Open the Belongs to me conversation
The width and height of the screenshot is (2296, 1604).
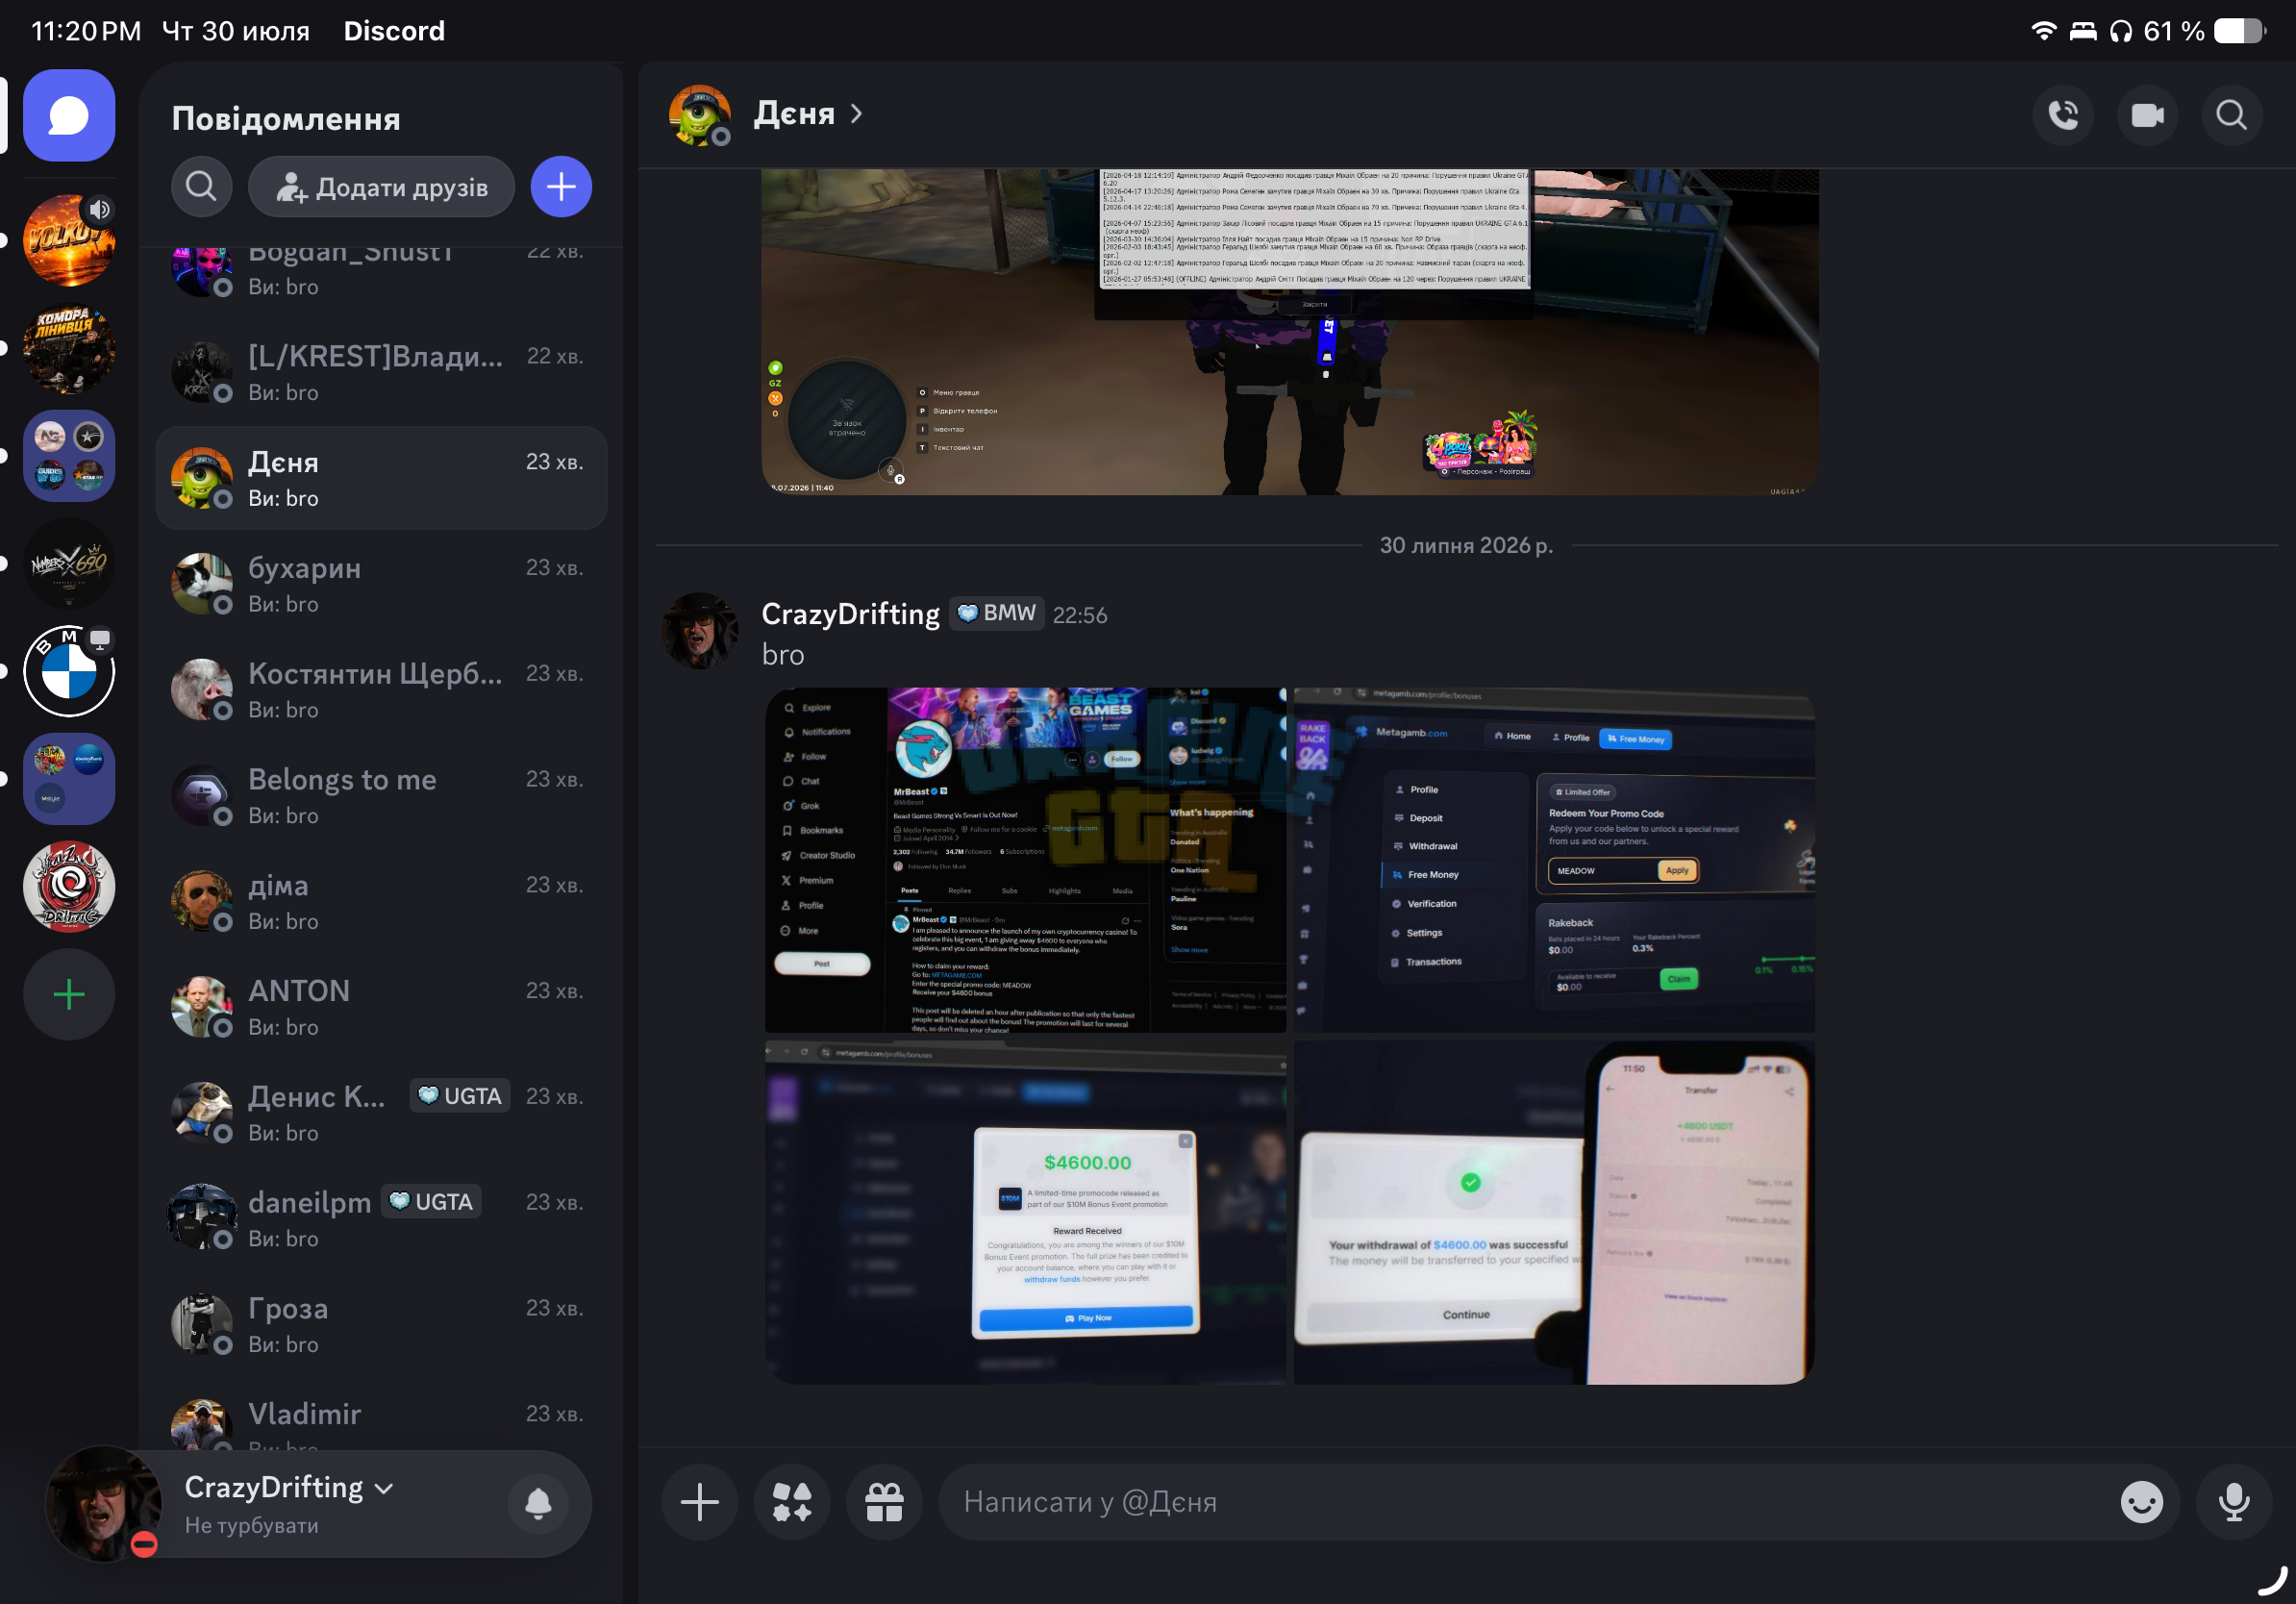(x=382, y=796)
